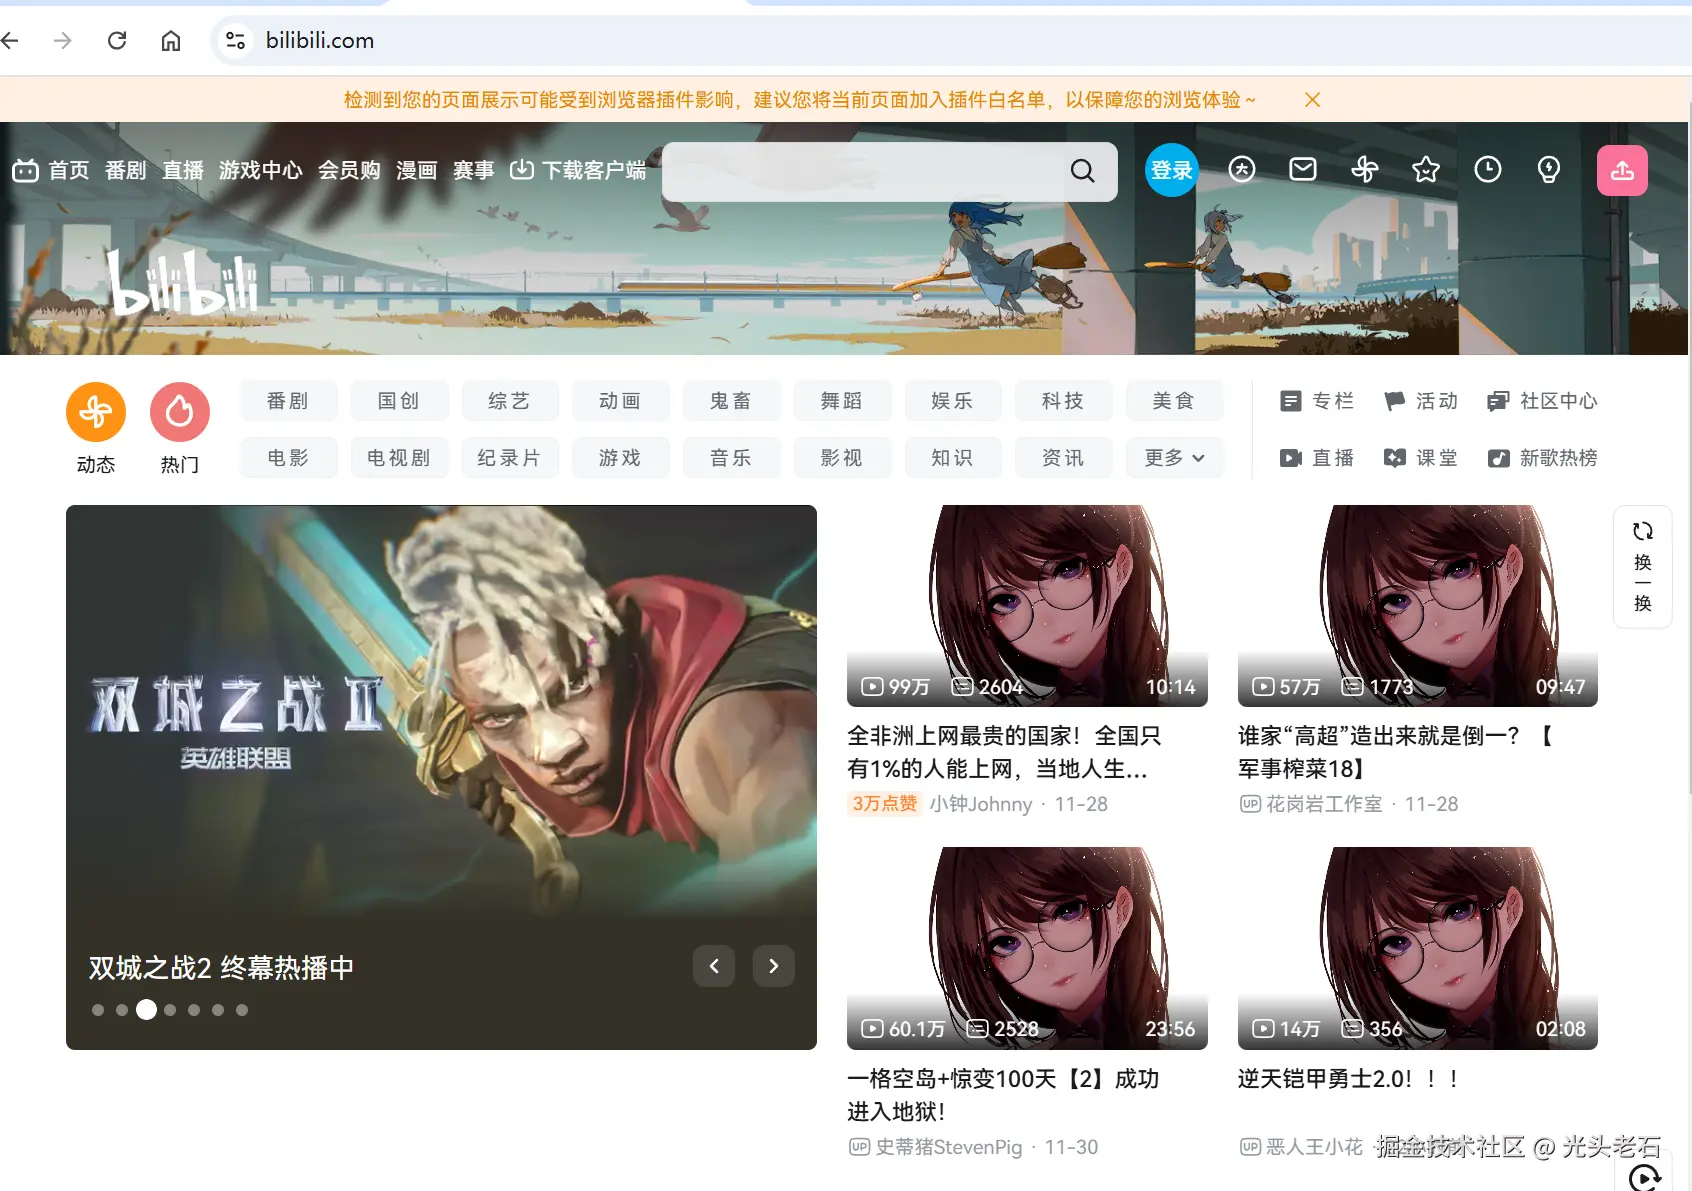Open the watch history clock icon
The width and height of the screenshot is (1692, 1191).
click(1488, 170)
